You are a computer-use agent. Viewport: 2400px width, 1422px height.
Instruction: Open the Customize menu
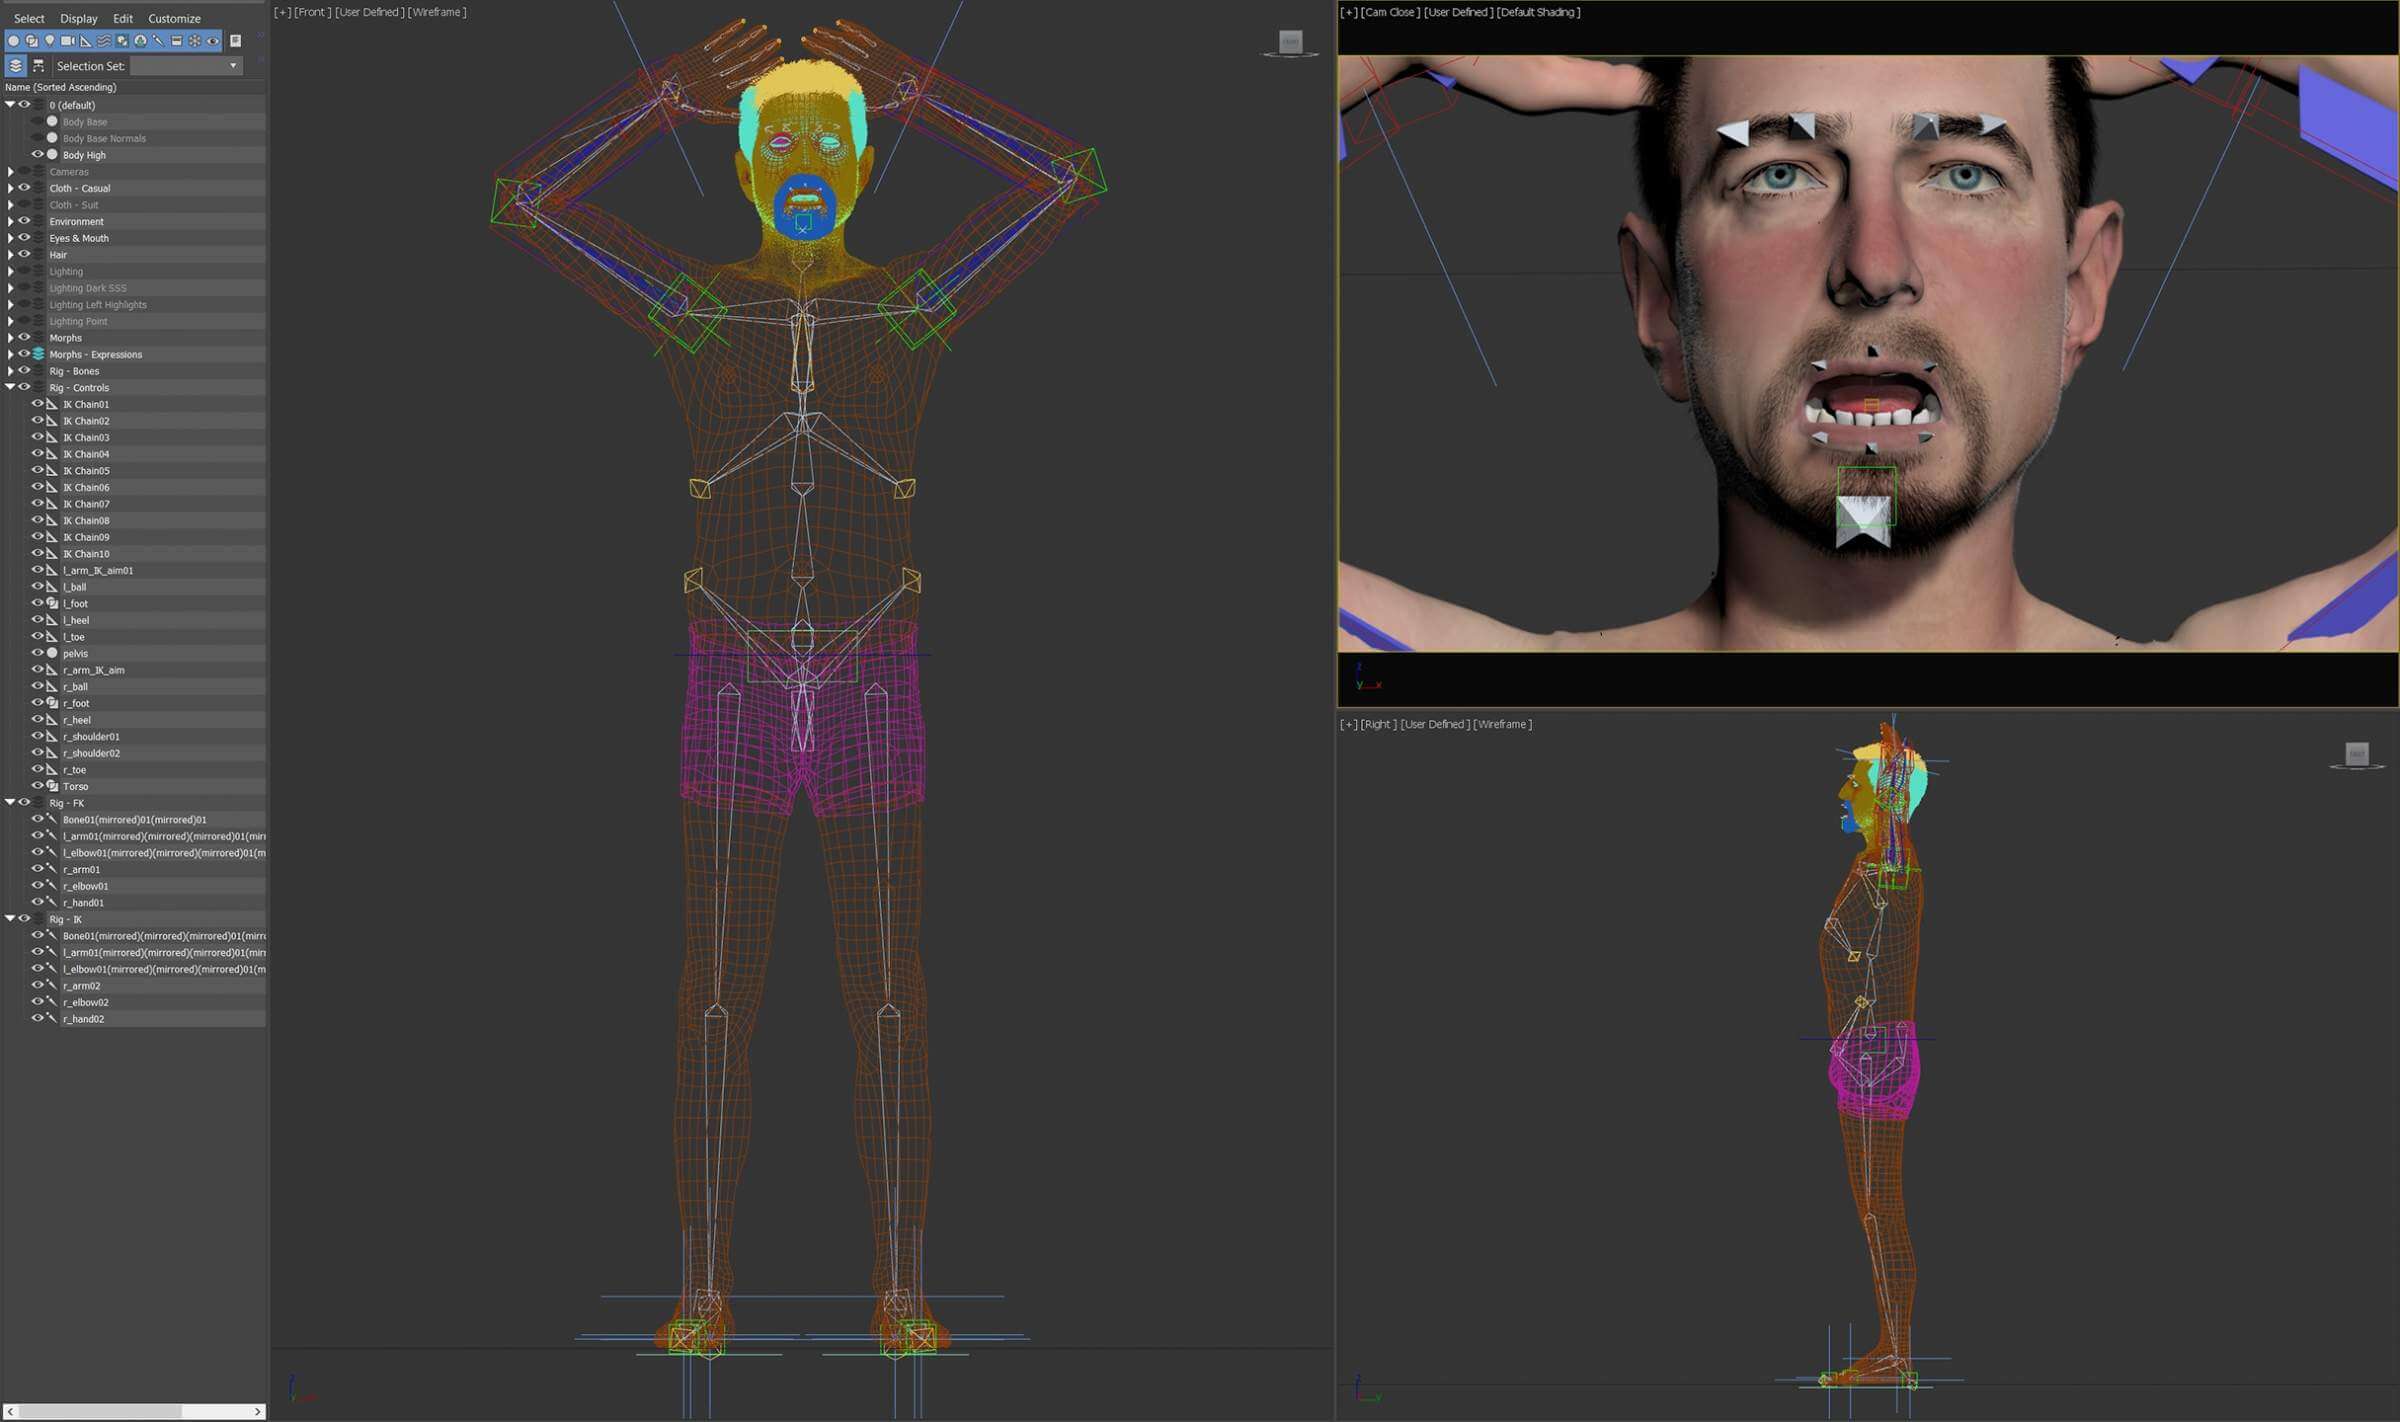[174, 18]
